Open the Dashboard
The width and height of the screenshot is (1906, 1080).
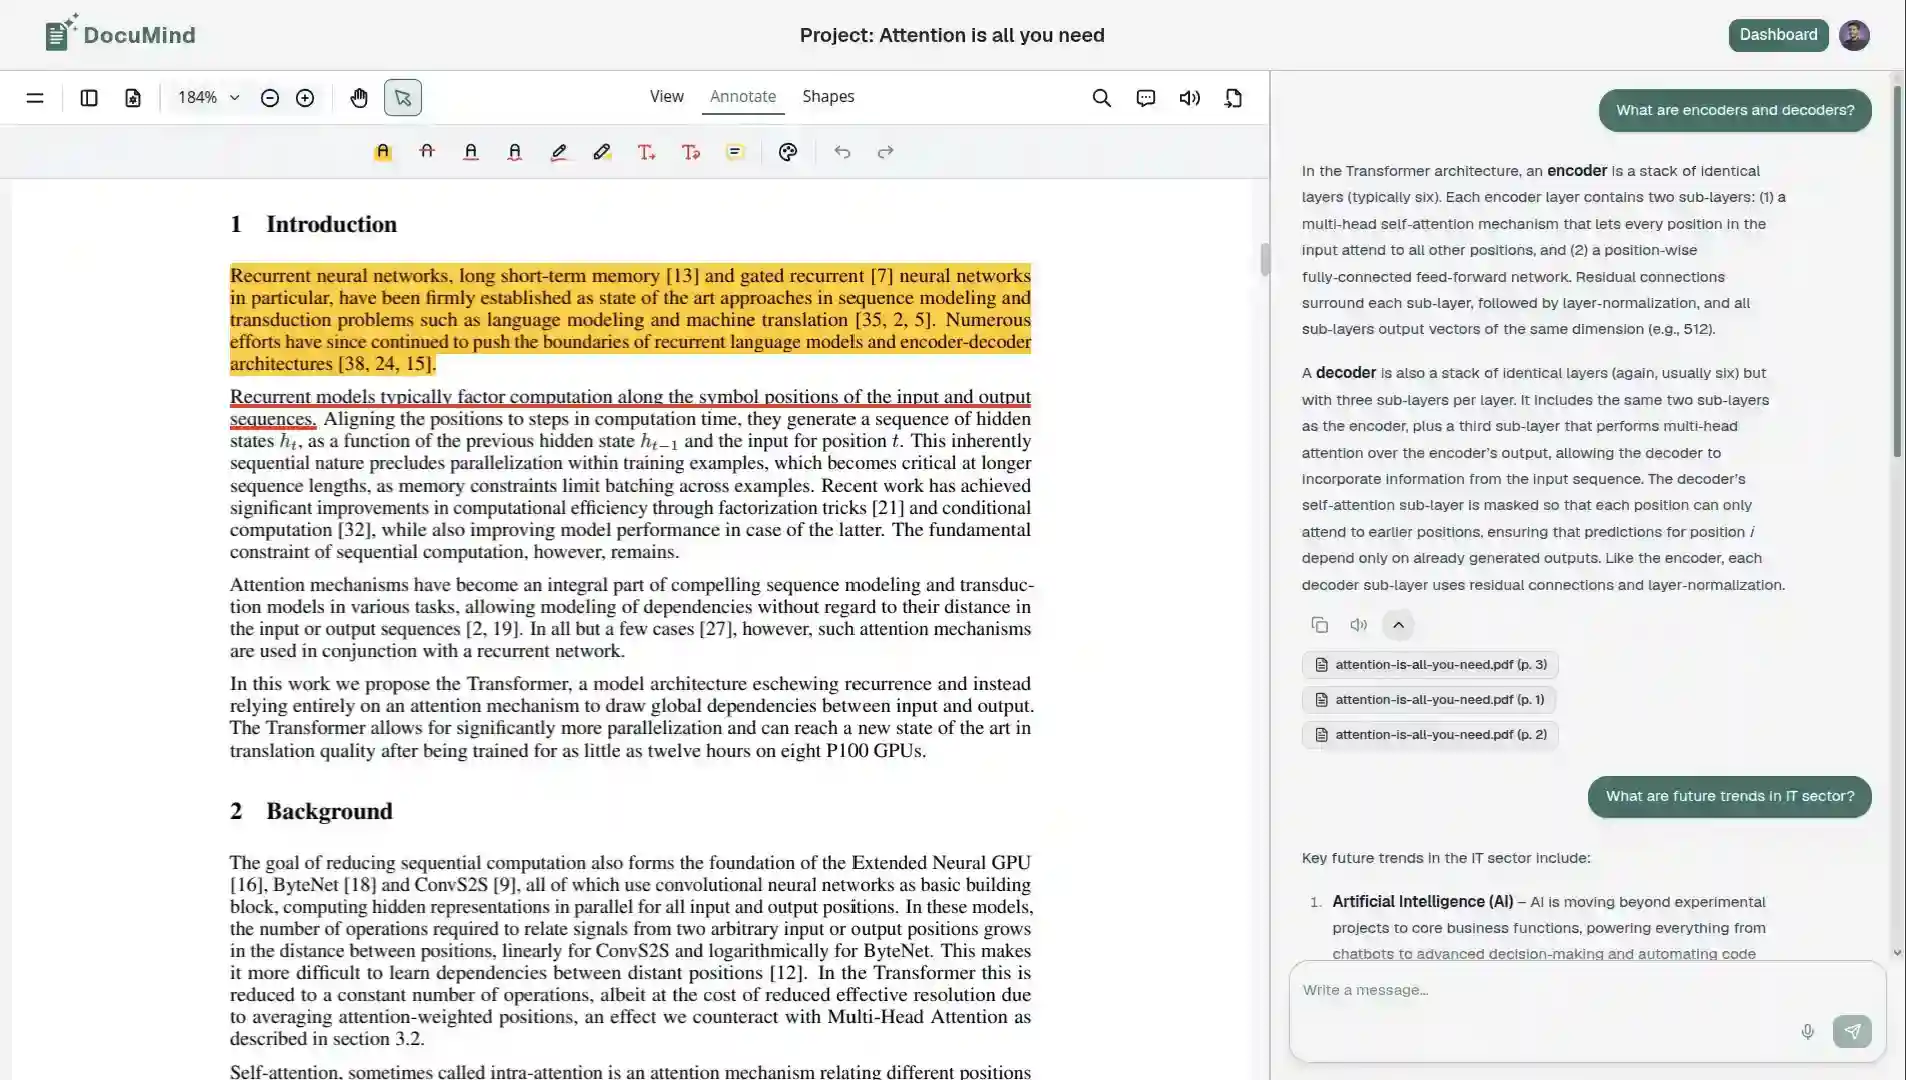1778,35
